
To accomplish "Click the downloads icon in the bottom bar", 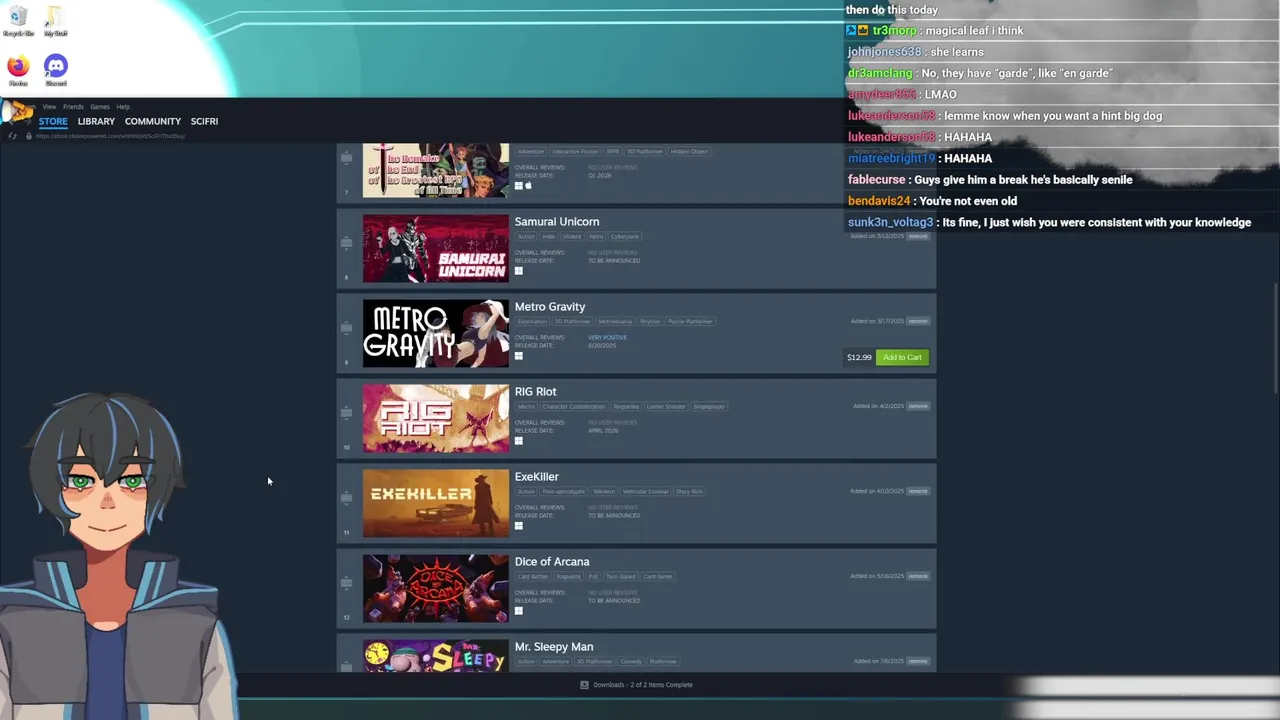I will point(584,685).
